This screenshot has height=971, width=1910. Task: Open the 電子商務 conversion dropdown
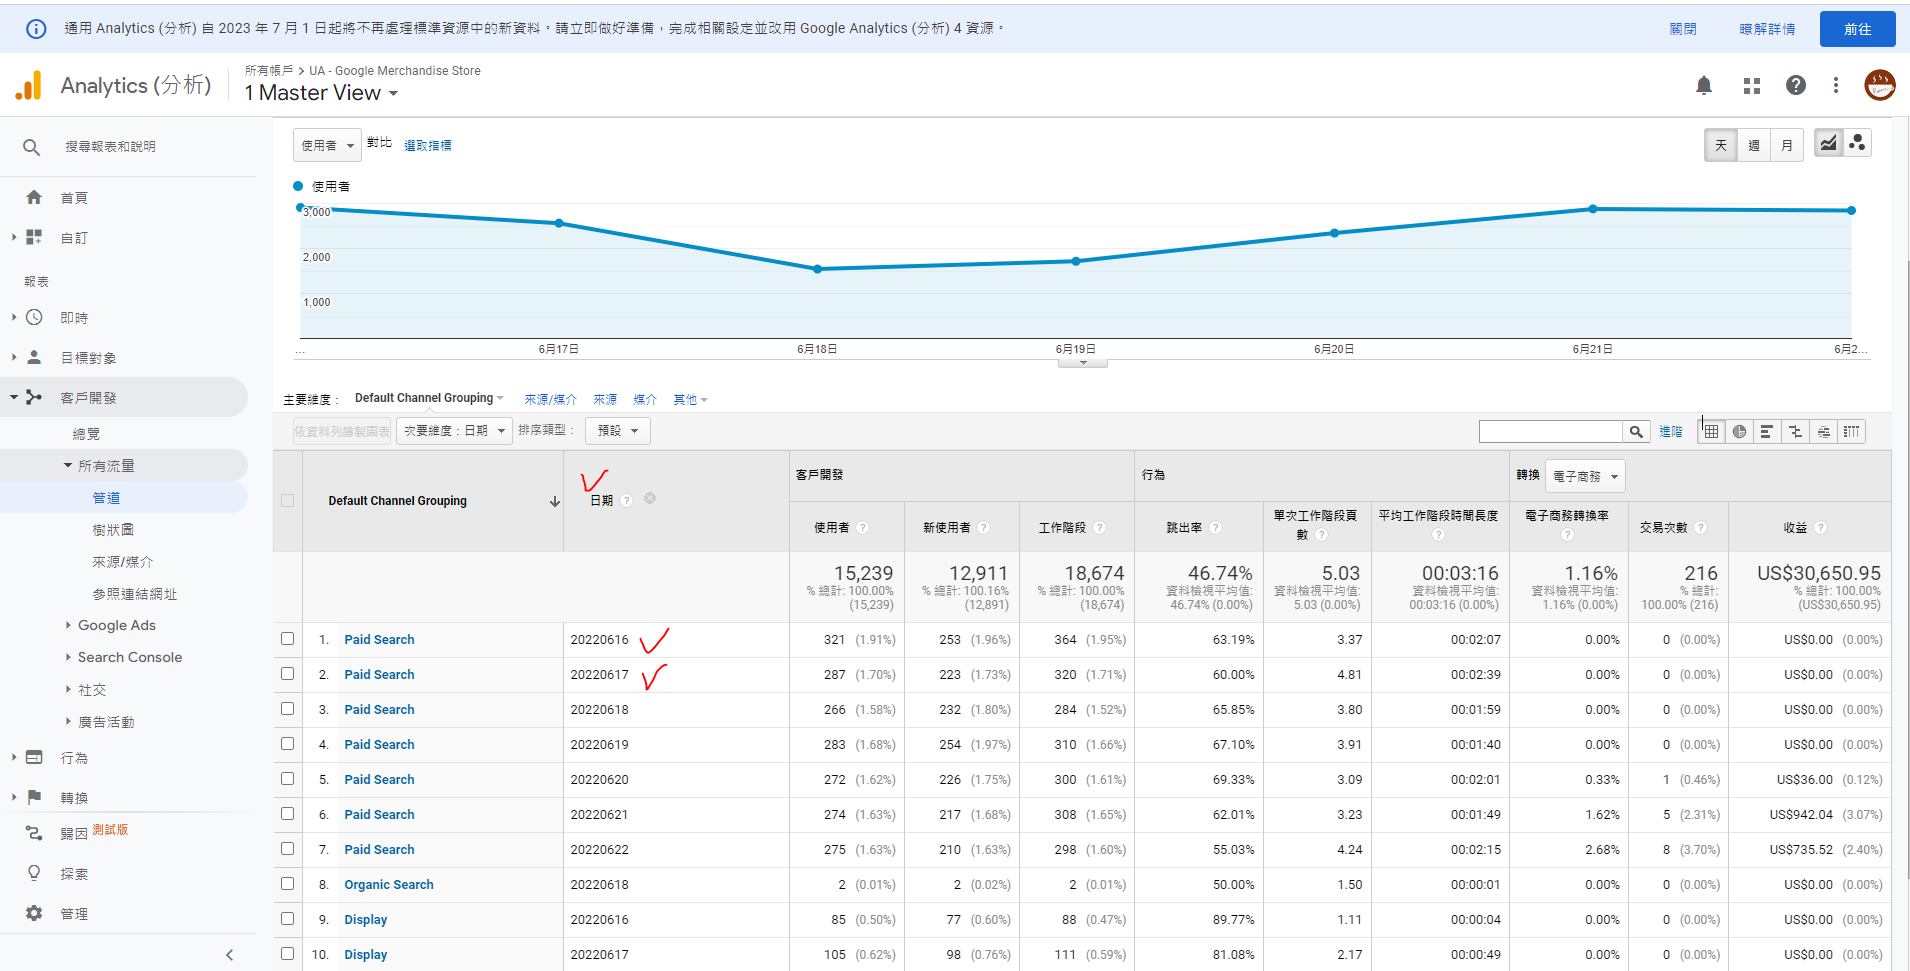point(1585,477)
